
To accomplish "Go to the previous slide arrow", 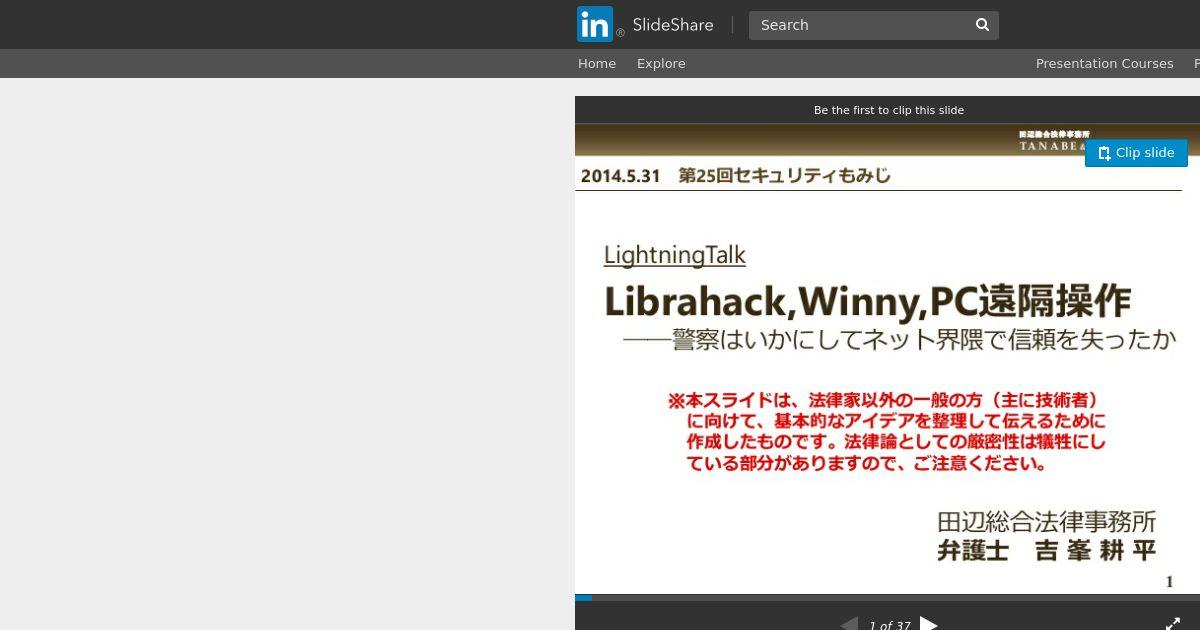I will (849, 624).
